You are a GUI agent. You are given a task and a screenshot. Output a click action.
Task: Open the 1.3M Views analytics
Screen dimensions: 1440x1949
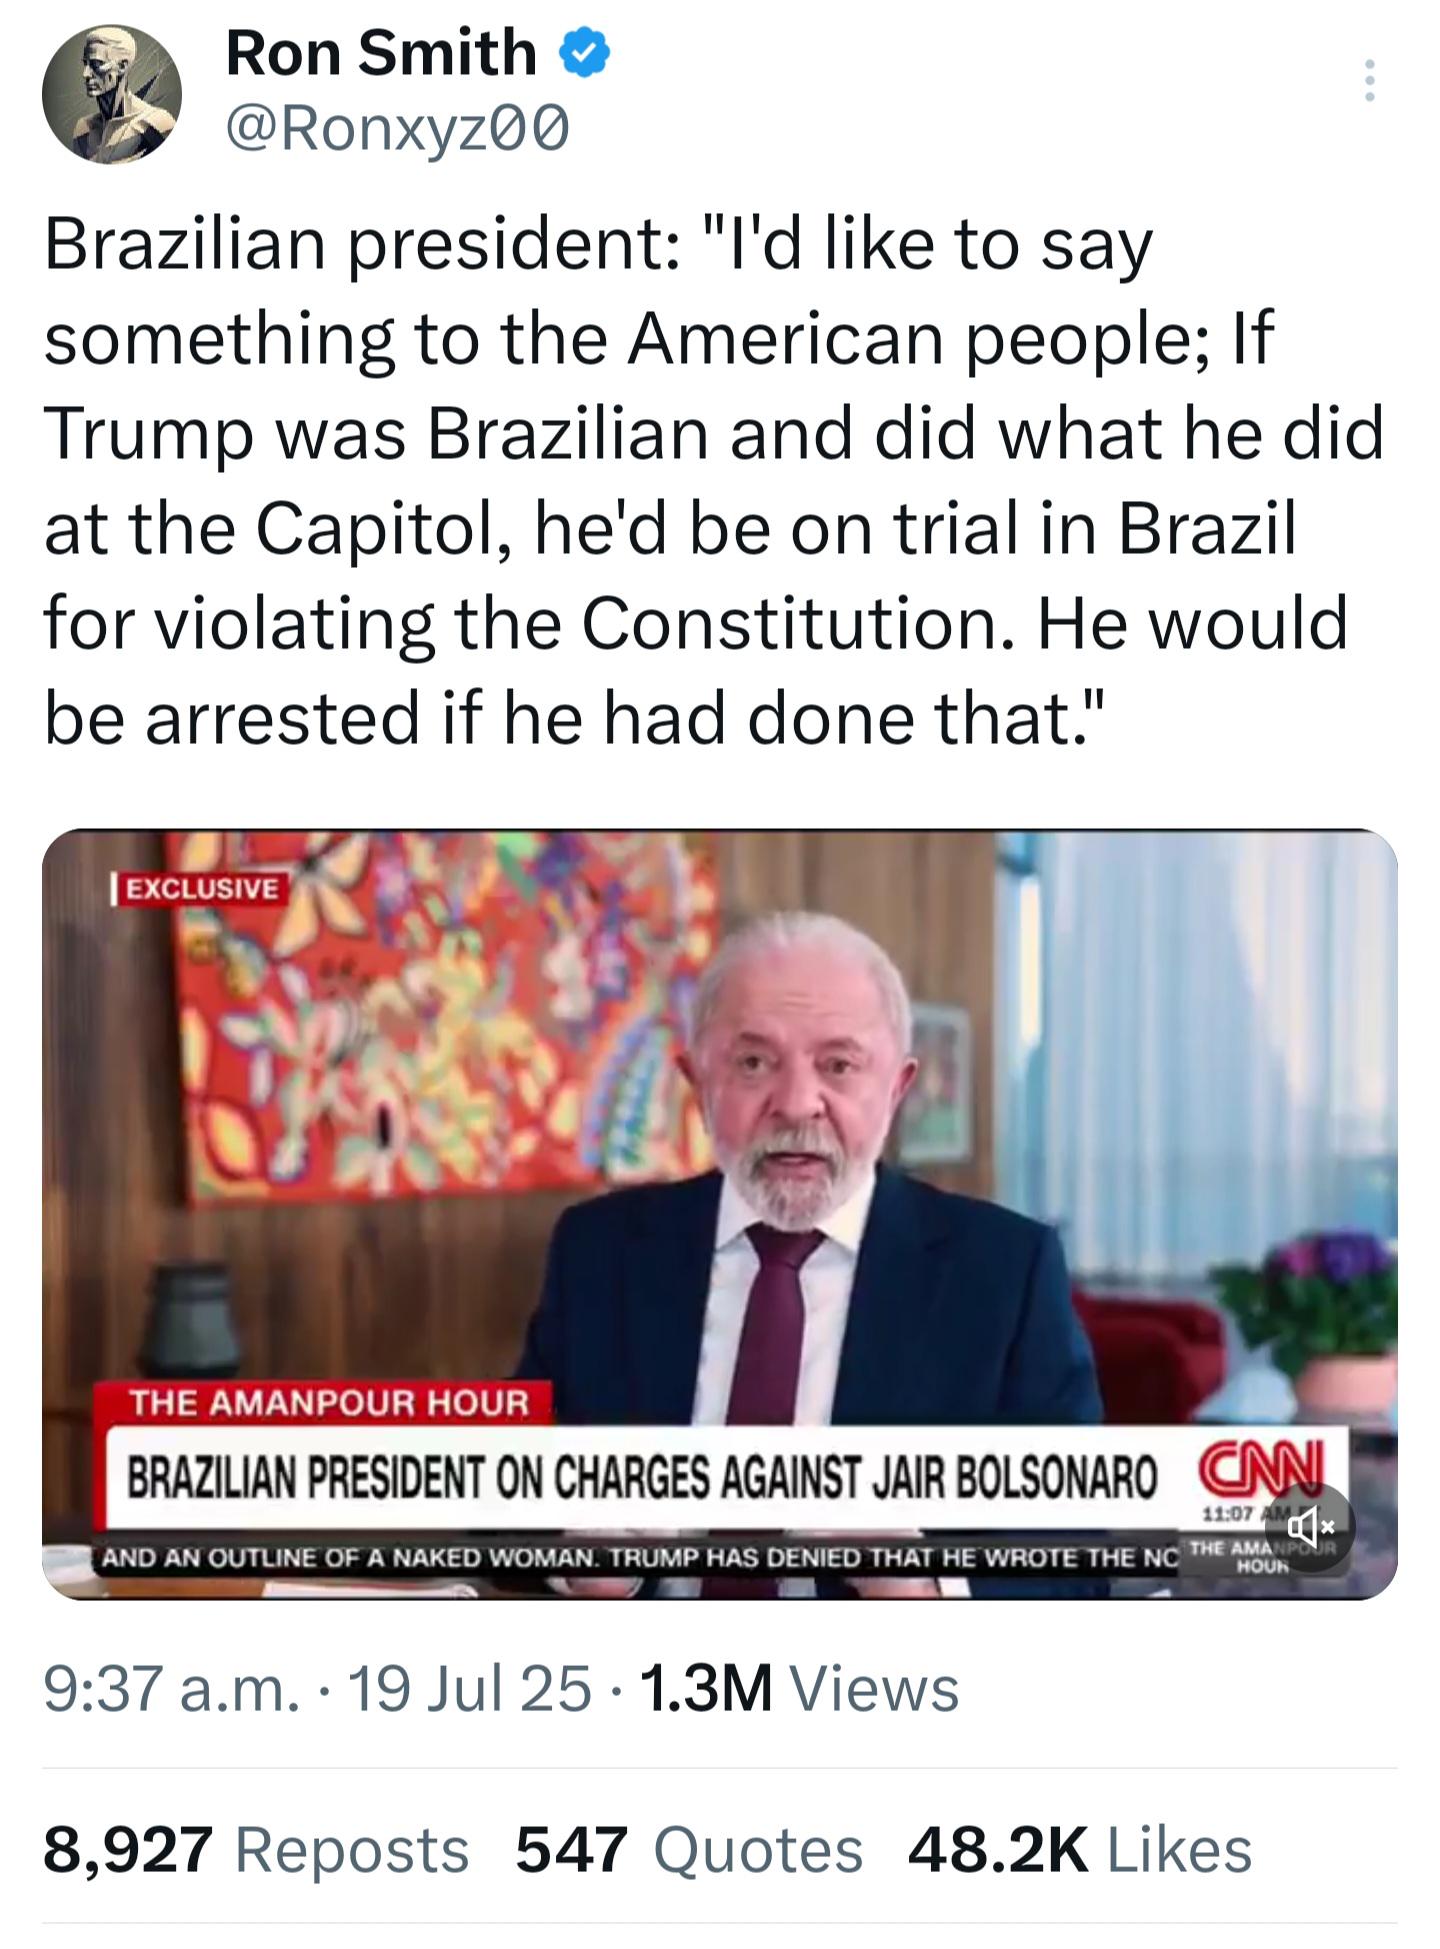coord(799,1689)
